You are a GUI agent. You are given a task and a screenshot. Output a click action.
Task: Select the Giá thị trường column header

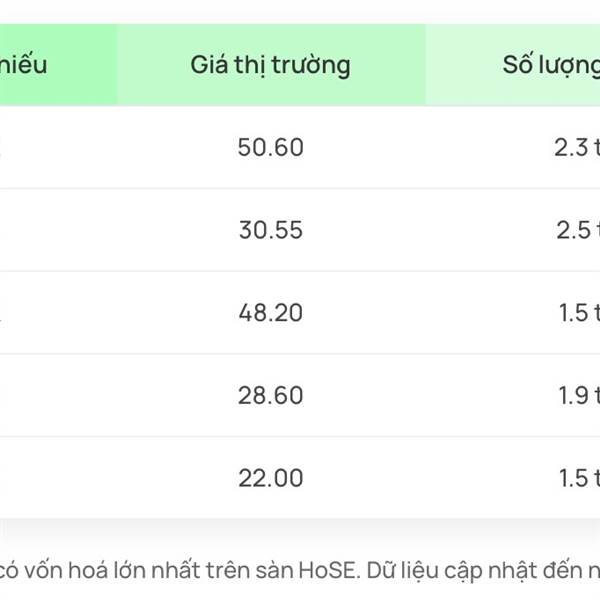pyautogui.click(x=271, y=65)
